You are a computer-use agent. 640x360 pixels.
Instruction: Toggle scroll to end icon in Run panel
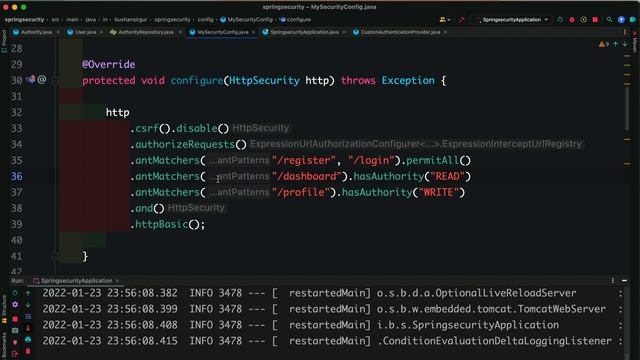pos(28,328)
